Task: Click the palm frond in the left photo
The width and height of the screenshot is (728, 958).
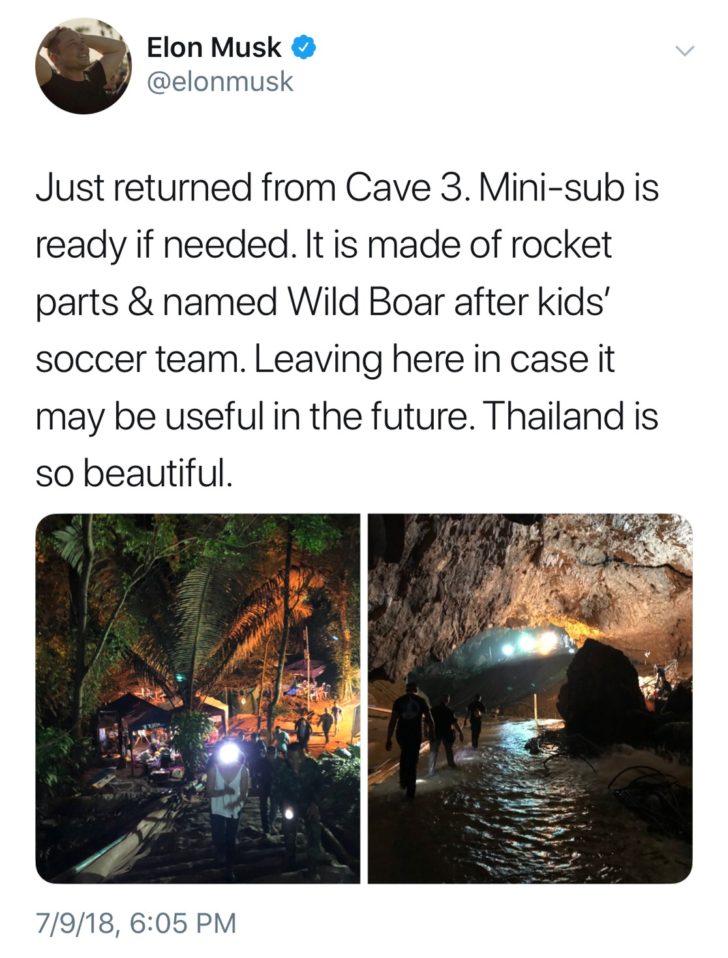Action: pos(202,617)
